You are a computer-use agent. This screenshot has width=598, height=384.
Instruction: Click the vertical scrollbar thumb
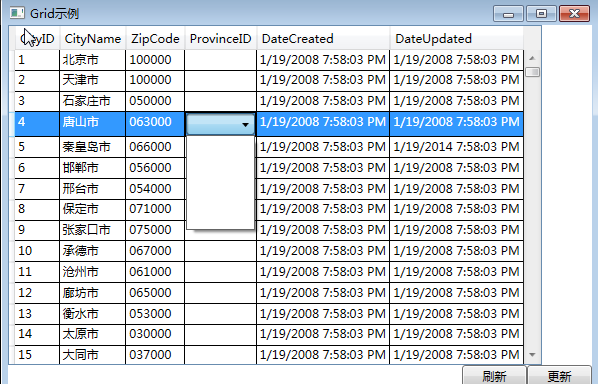tap(532, 72)
